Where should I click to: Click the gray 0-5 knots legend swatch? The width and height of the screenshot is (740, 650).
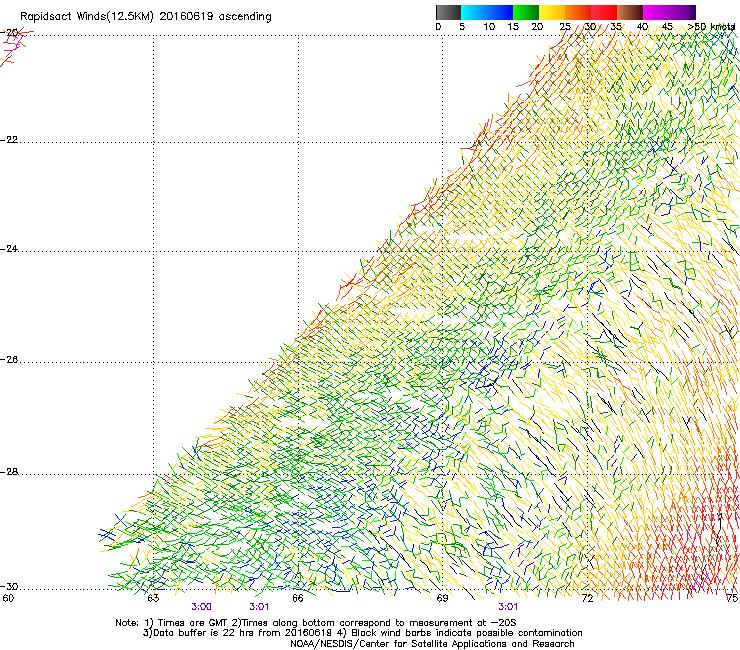click(x=448, y=12)
